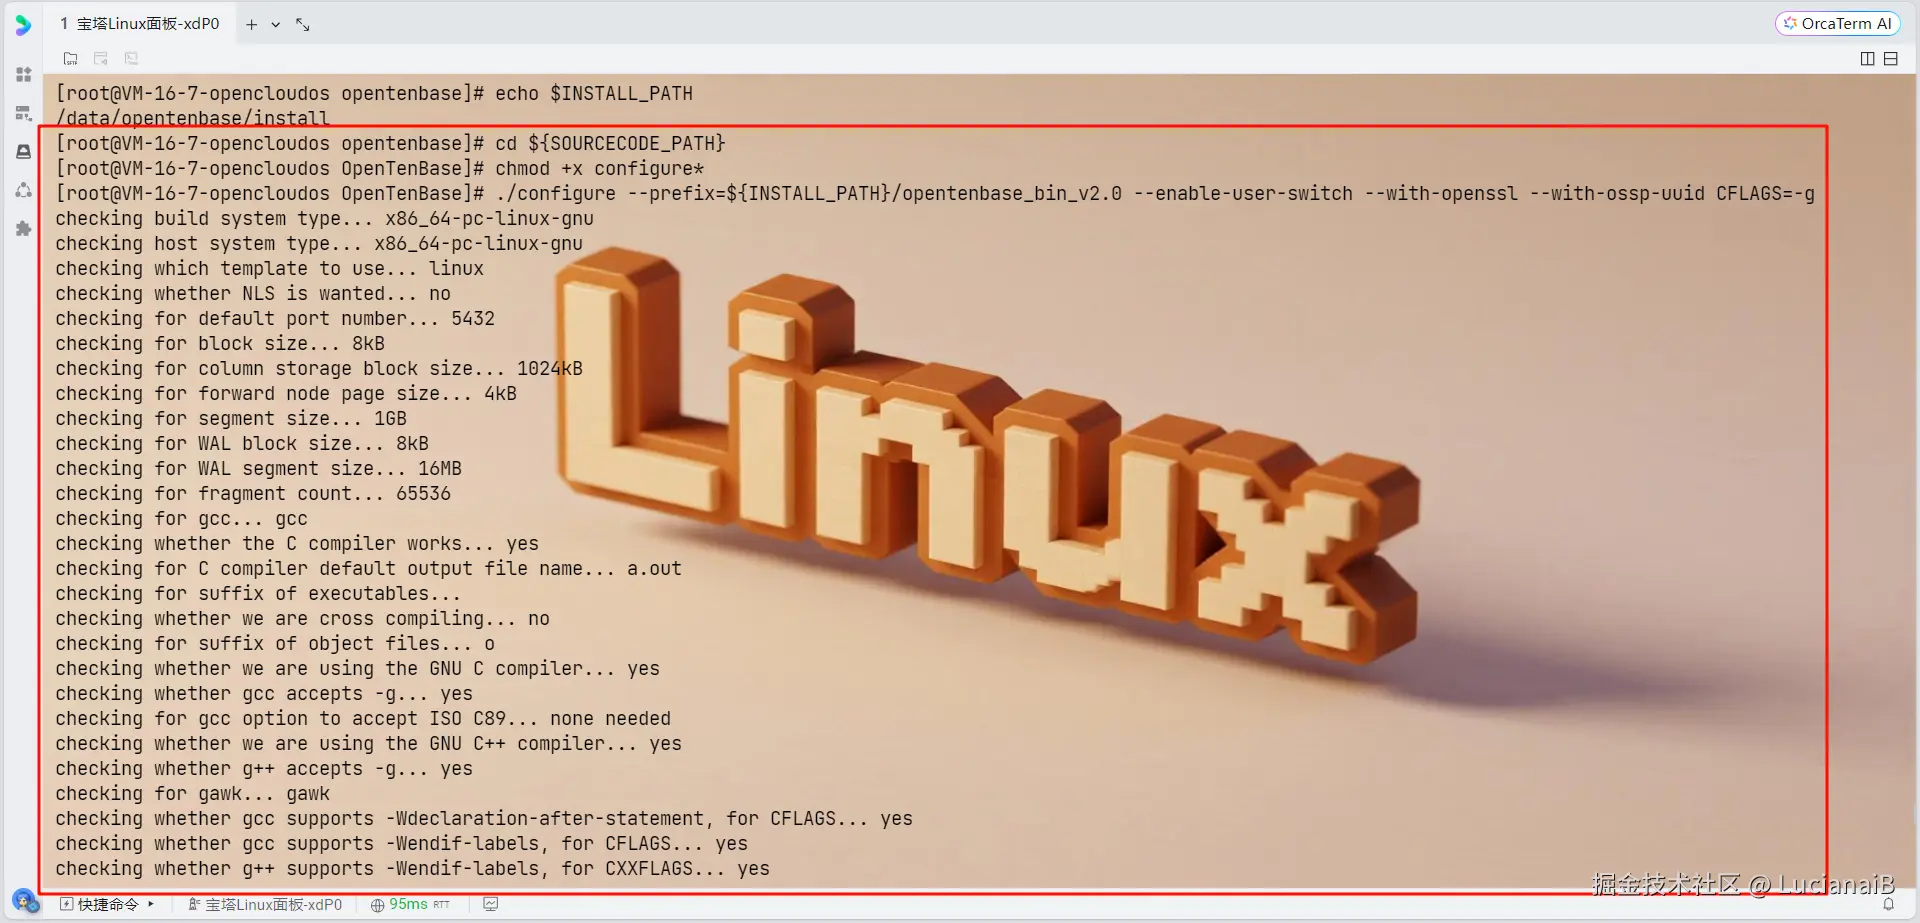Click the terminal command icon in toolbar
This screenshot has width=1920, height=923.
(131, 59)
